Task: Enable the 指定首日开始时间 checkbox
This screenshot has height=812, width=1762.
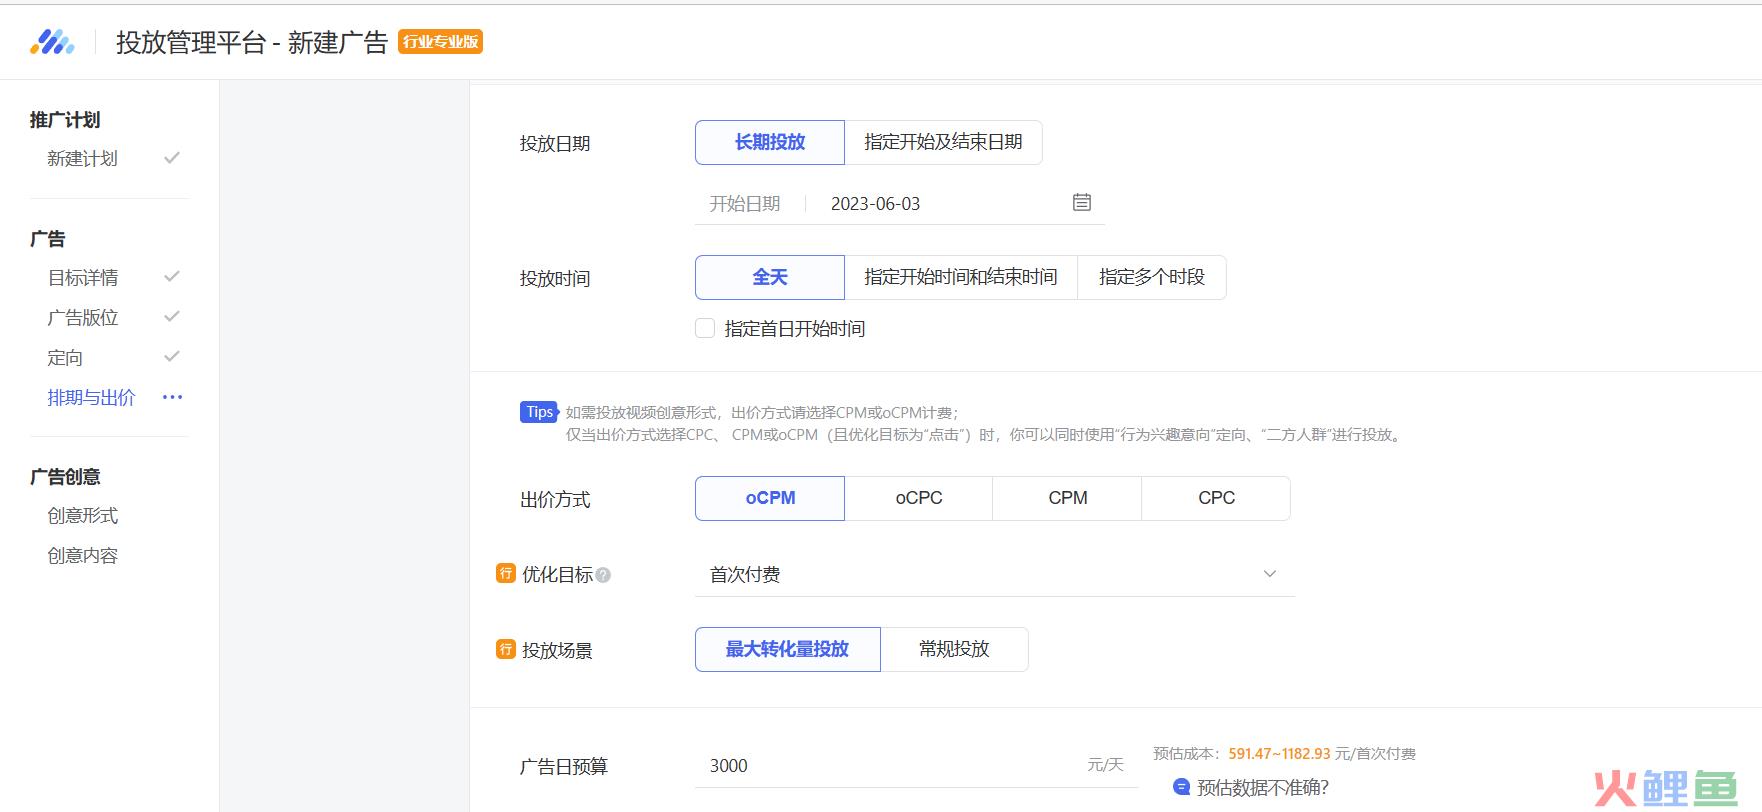Action: tap(705, 329)
